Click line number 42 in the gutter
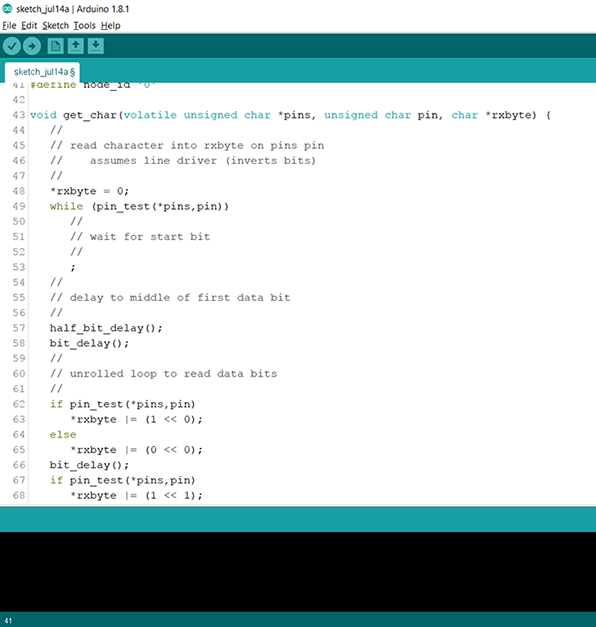Viewport: 596px width, 627px height. tap(18, 100)
